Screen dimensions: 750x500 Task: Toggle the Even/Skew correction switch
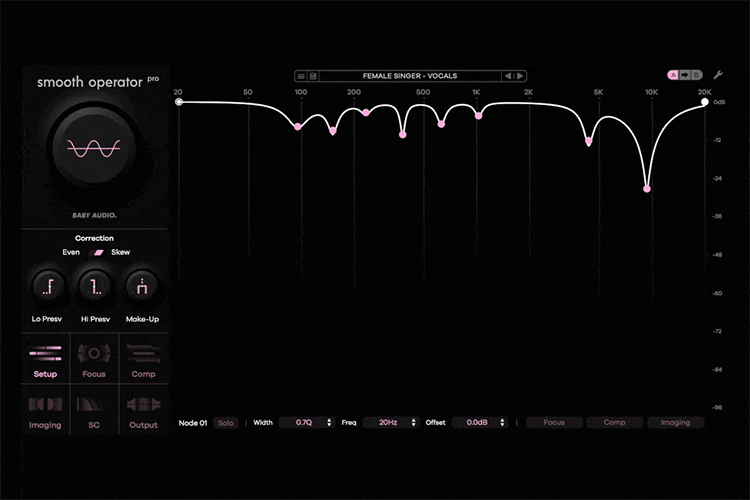tap(98, 252)
